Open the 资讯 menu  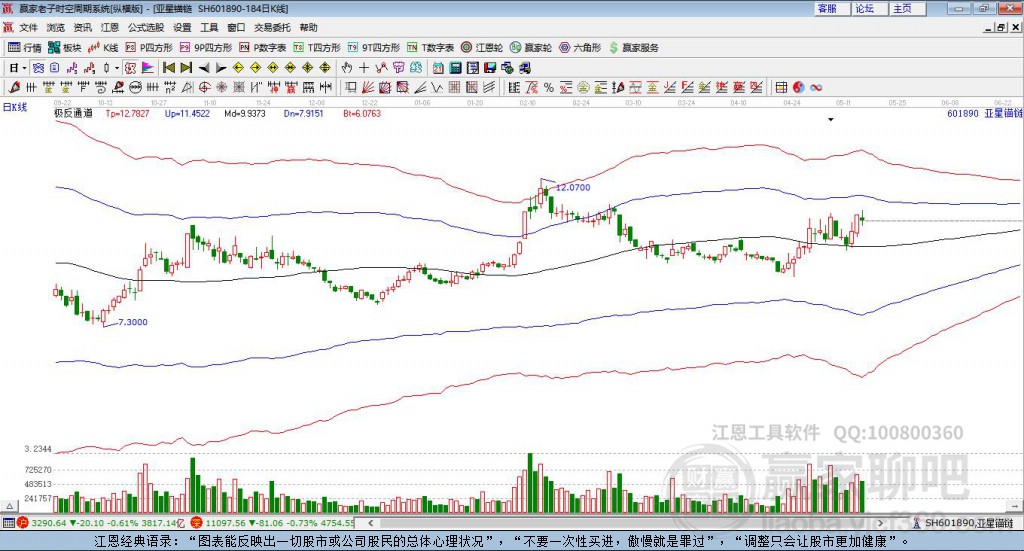point(82,27)
